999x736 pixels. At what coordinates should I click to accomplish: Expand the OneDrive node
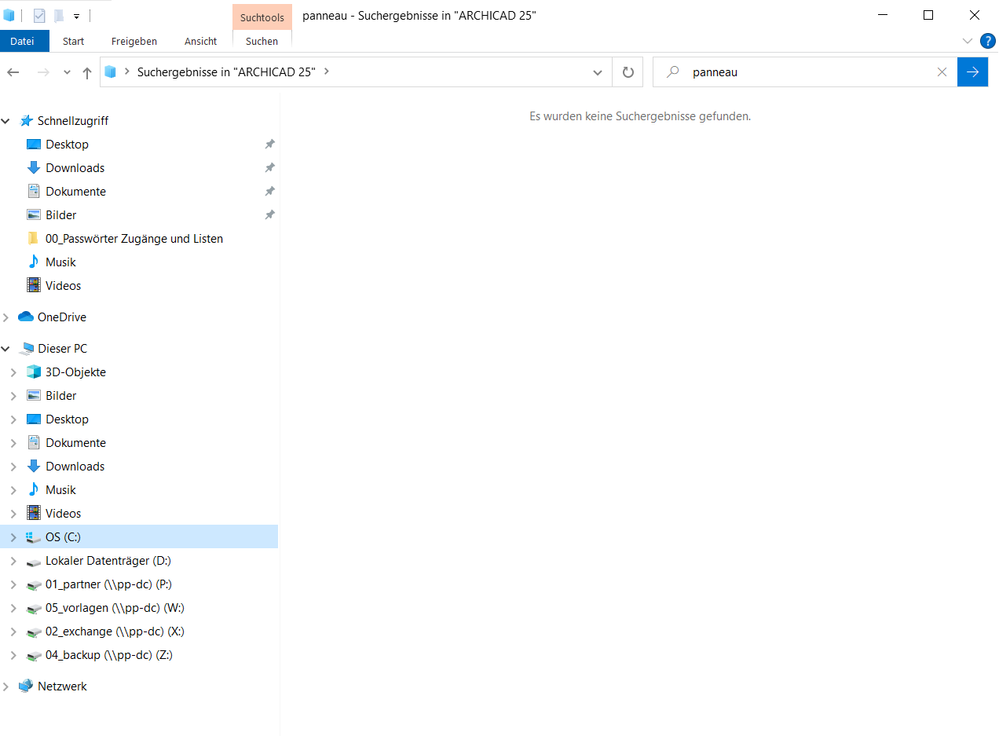click(x=6, y=317)
